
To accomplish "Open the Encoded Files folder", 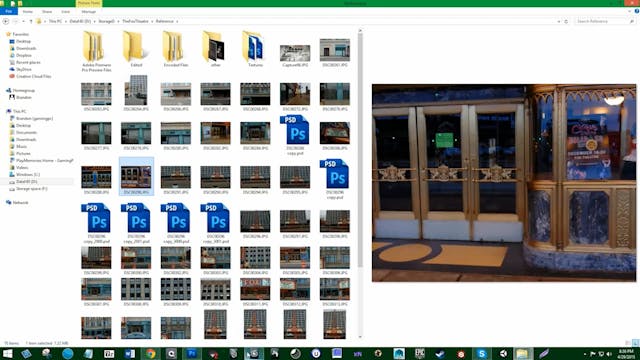I will pos(176,49).
